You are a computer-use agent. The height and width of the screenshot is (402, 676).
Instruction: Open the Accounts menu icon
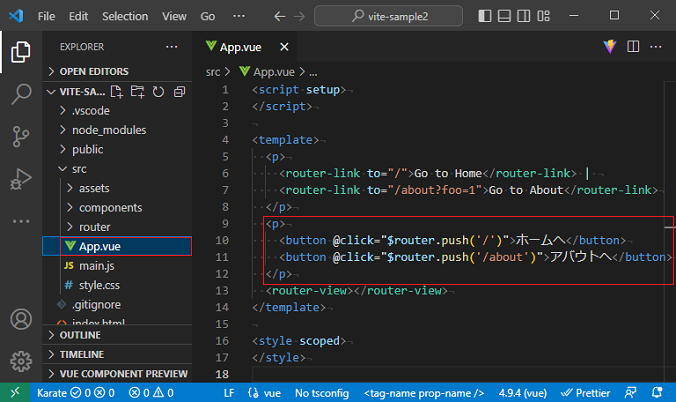click(x=21, y=320)
